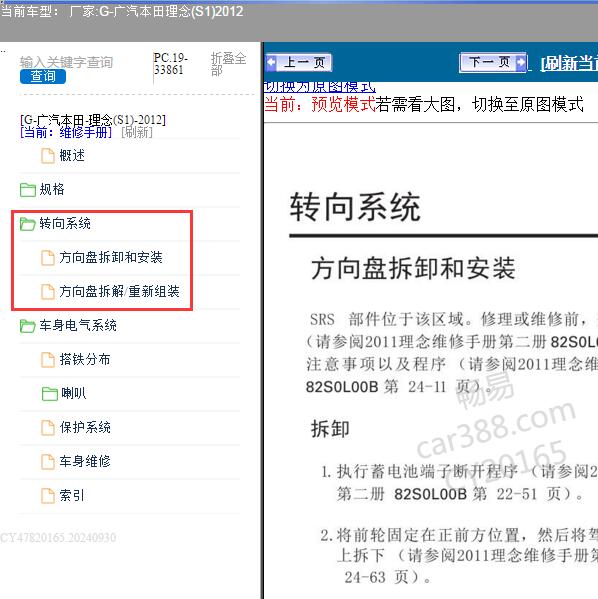This screenshot has width=598, height=599.
Task: Collapse the 车身电气系统 folder
Action: point(78,325)
